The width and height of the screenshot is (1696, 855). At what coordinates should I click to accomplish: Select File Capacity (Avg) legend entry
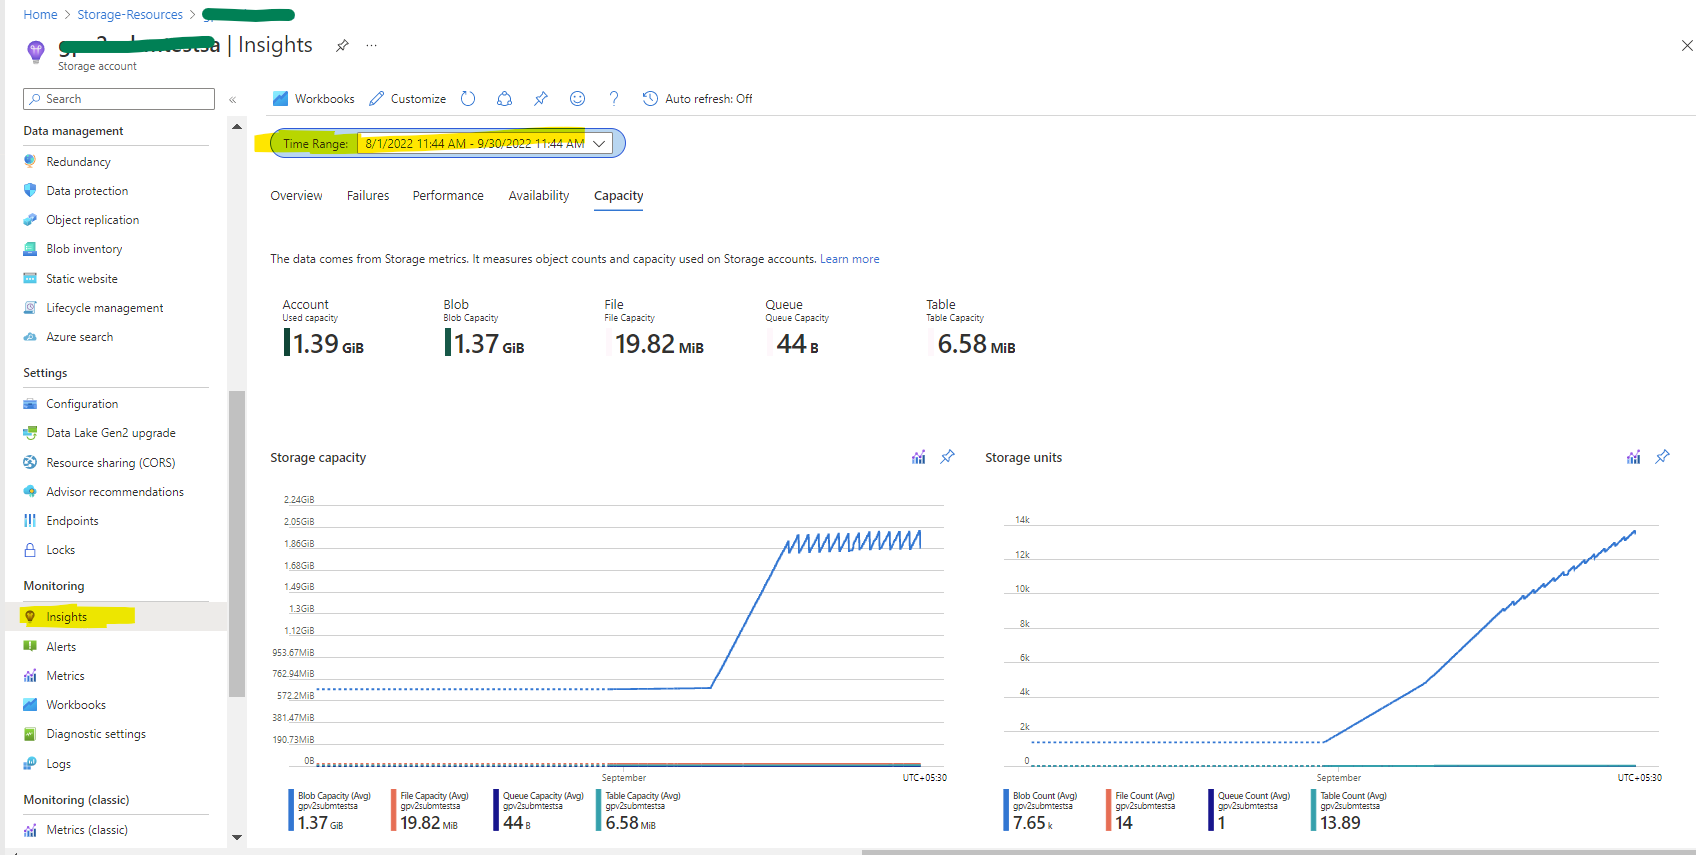pos(431,811)
